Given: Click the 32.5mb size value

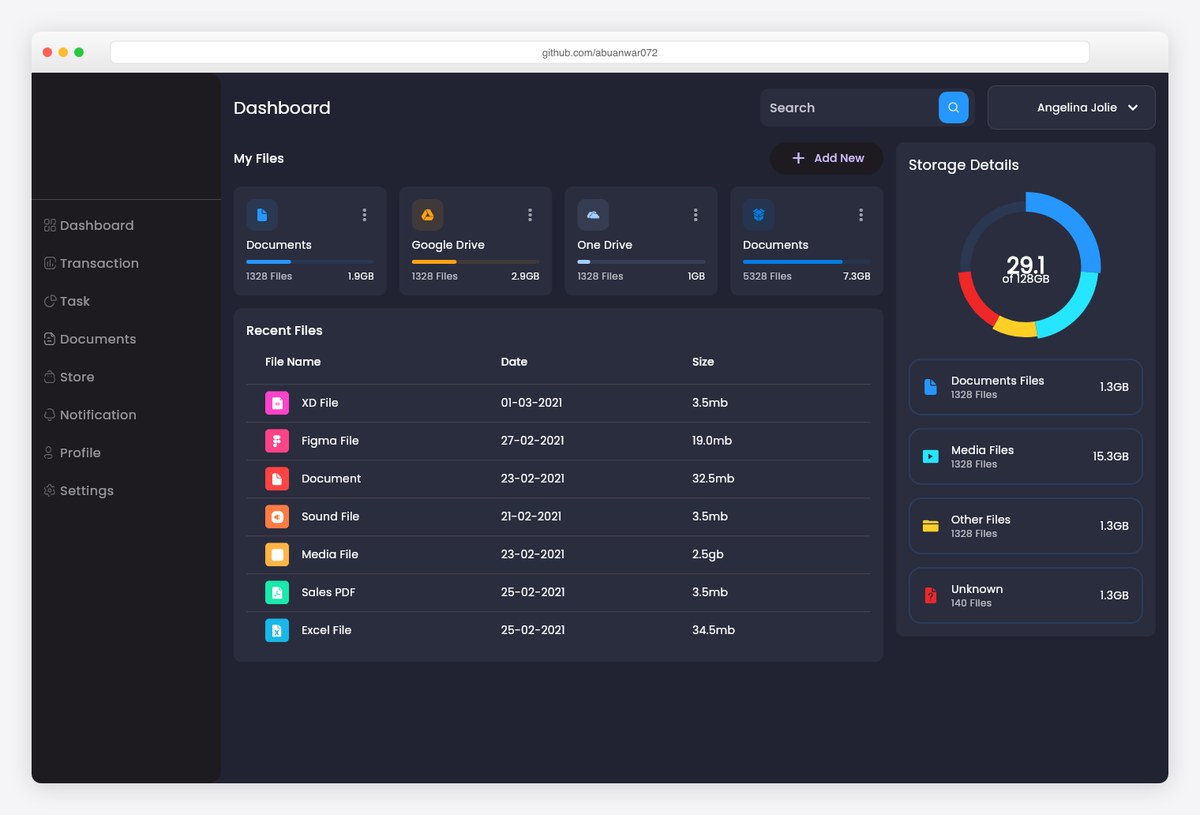Looking at the screenshot, I should (713, 479).
